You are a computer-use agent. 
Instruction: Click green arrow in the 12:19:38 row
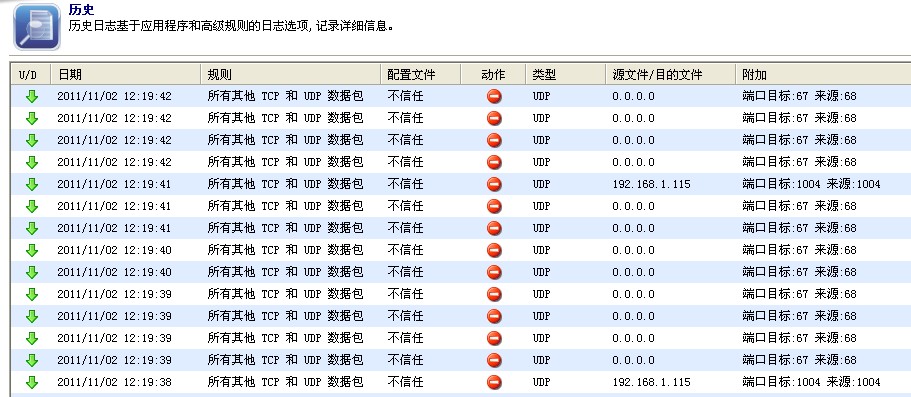click(32, 382)
